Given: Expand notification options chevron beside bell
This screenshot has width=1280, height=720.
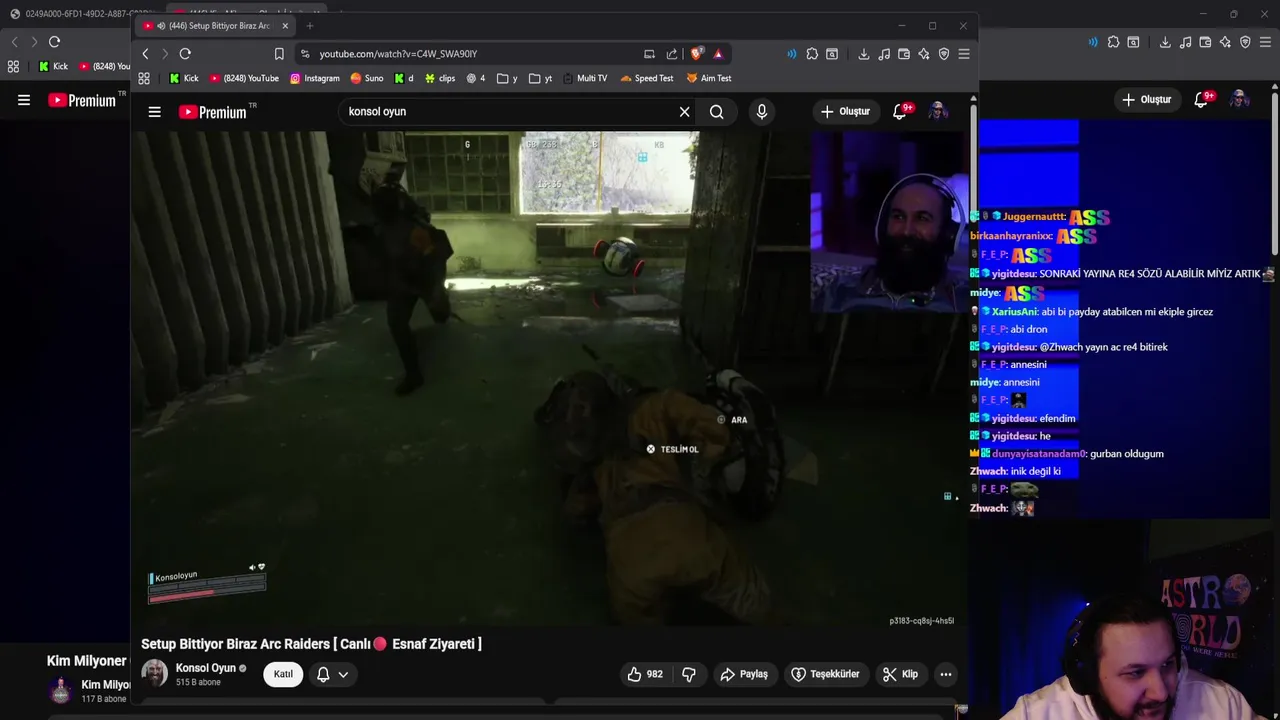Looking at the screenshot, I should pos(343,674).
